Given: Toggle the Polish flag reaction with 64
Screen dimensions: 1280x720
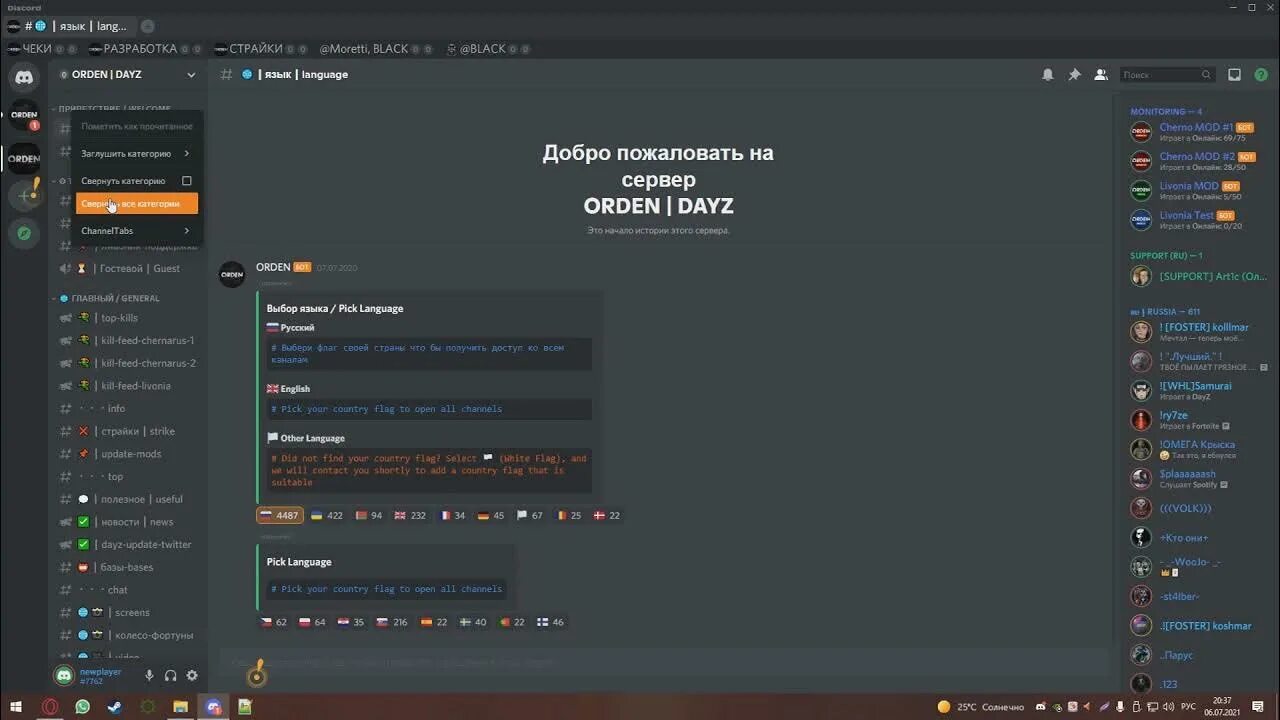Looking at the screenshot, I should [313, 622].
